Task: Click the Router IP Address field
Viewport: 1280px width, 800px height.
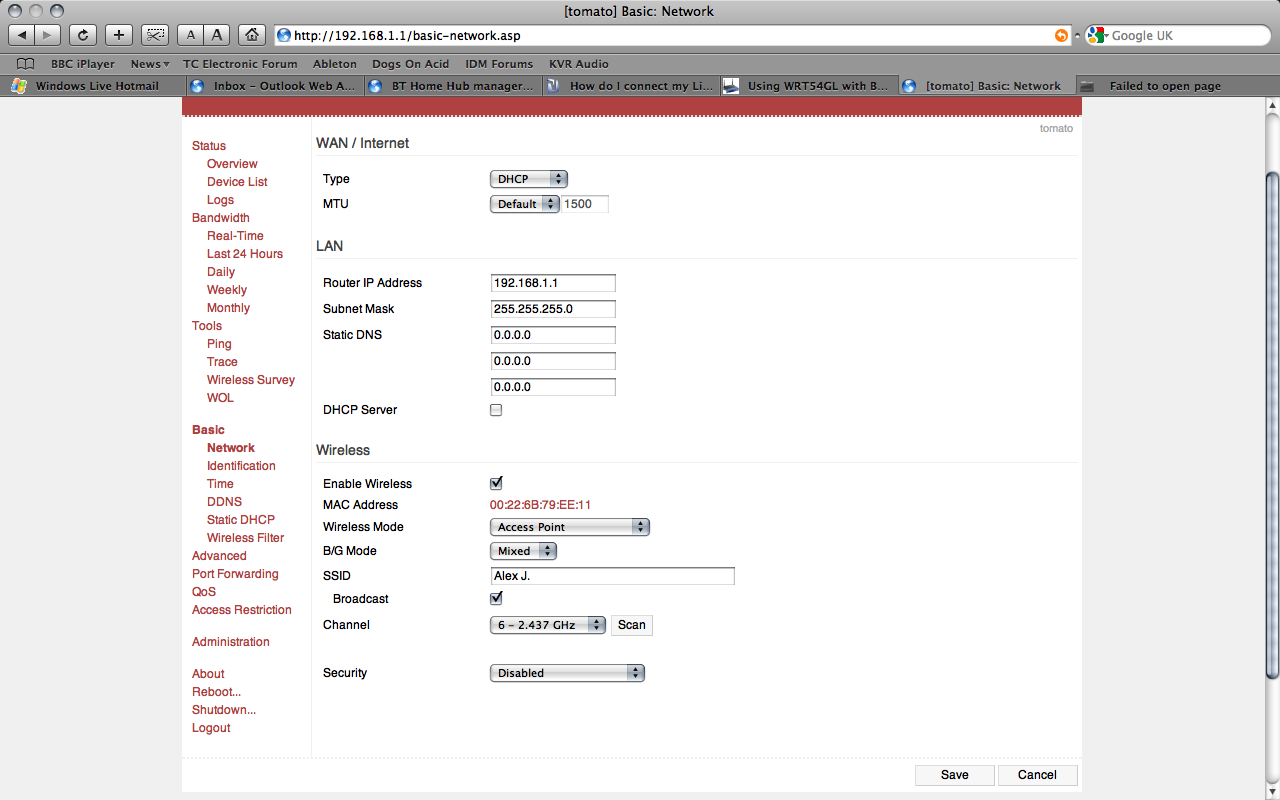Action: pyautogui.click(x=553, y=283)
